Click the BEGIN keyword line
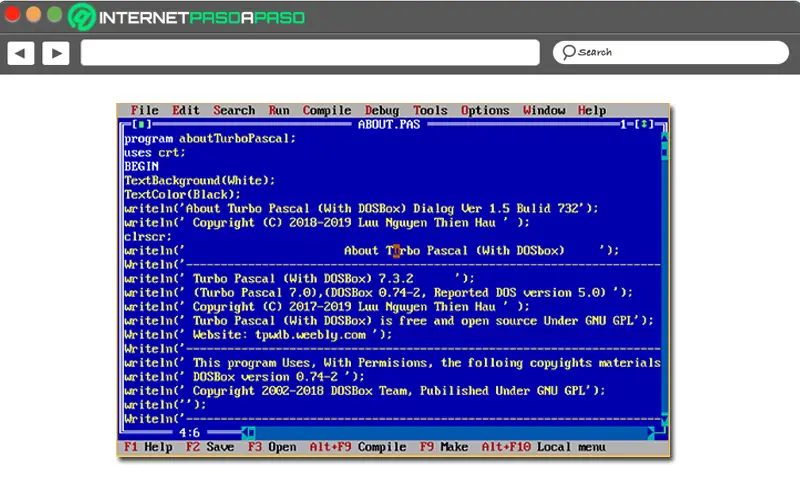 (141, 166)
